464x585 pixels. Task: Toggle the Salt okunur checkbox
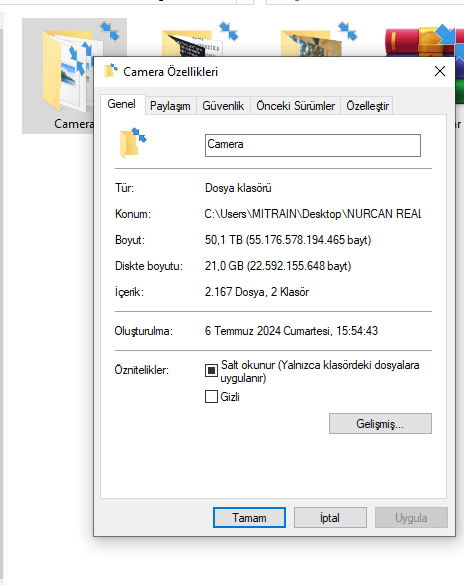(x=211, y=370)
